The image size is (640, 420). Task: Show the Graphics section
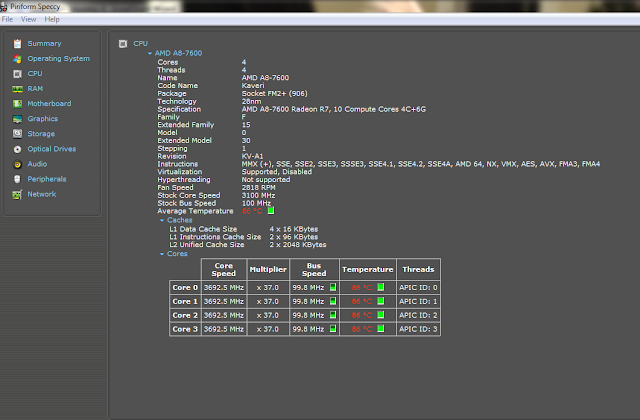pos(43,119)
